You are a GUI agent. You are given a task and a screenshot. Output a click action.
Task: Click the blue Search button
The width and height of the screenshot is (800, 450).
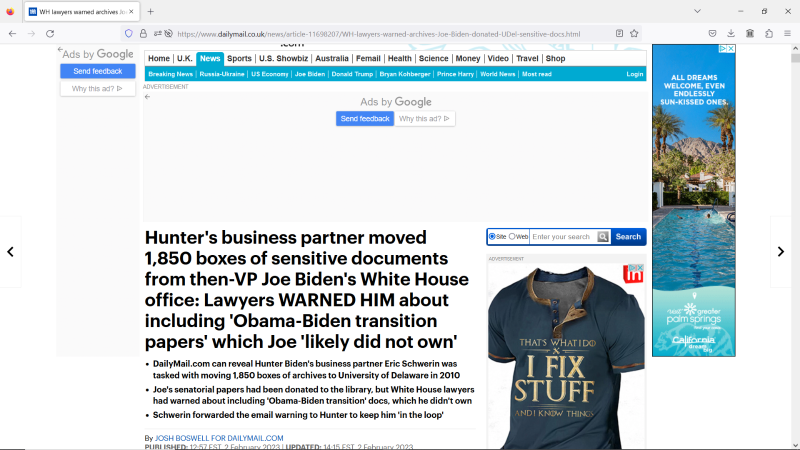click(628, 237)
